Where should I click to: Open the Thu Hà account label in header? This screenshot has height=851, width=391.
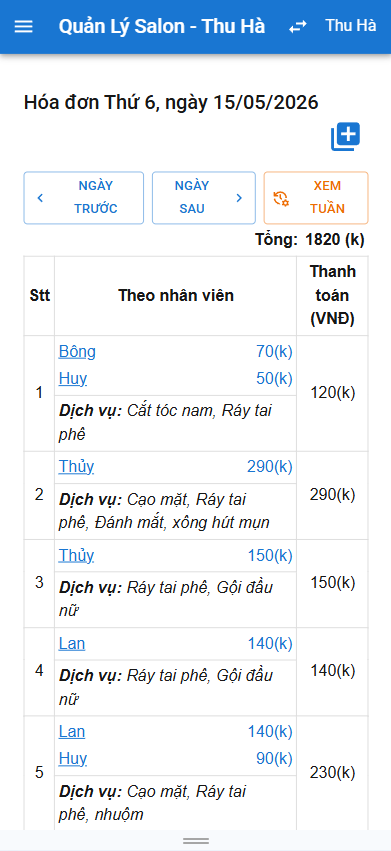pos(351,26)
